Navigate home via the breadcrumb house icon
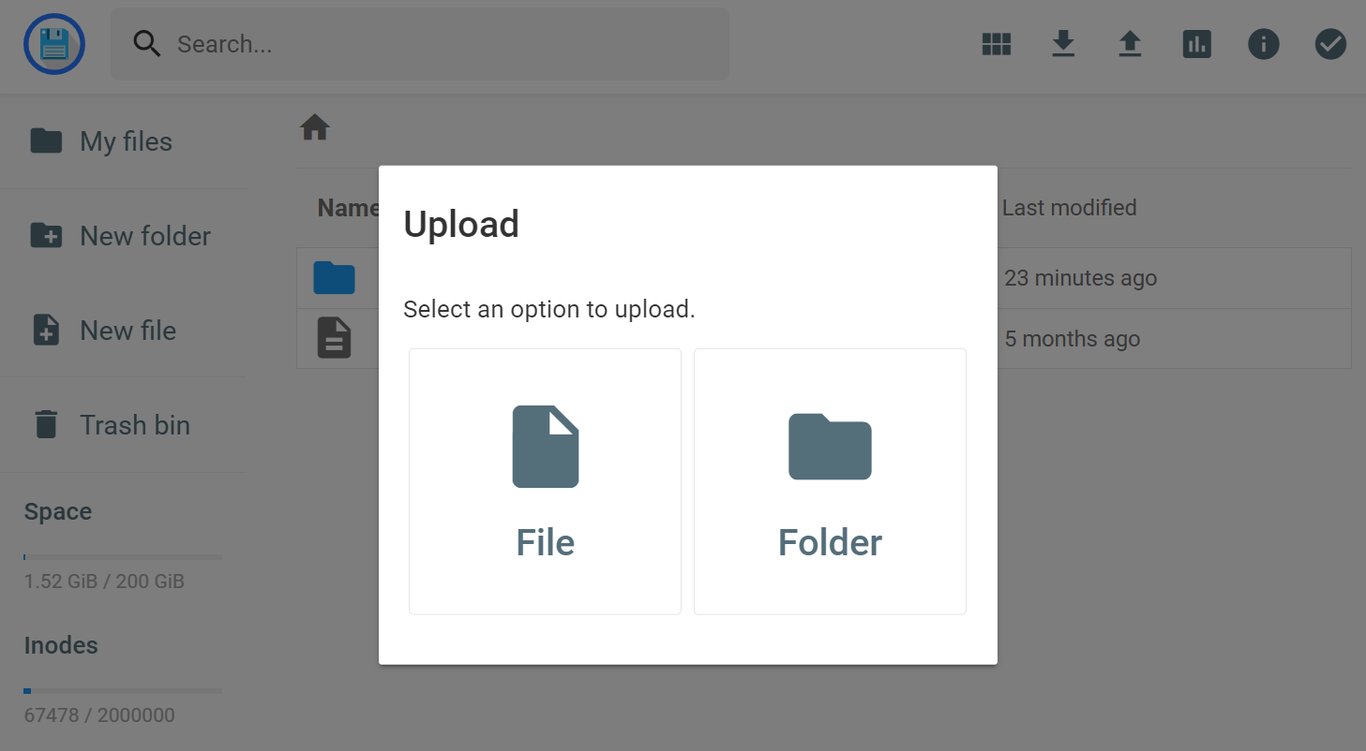The image size is (1366, 751). click(x=314, y=126)
